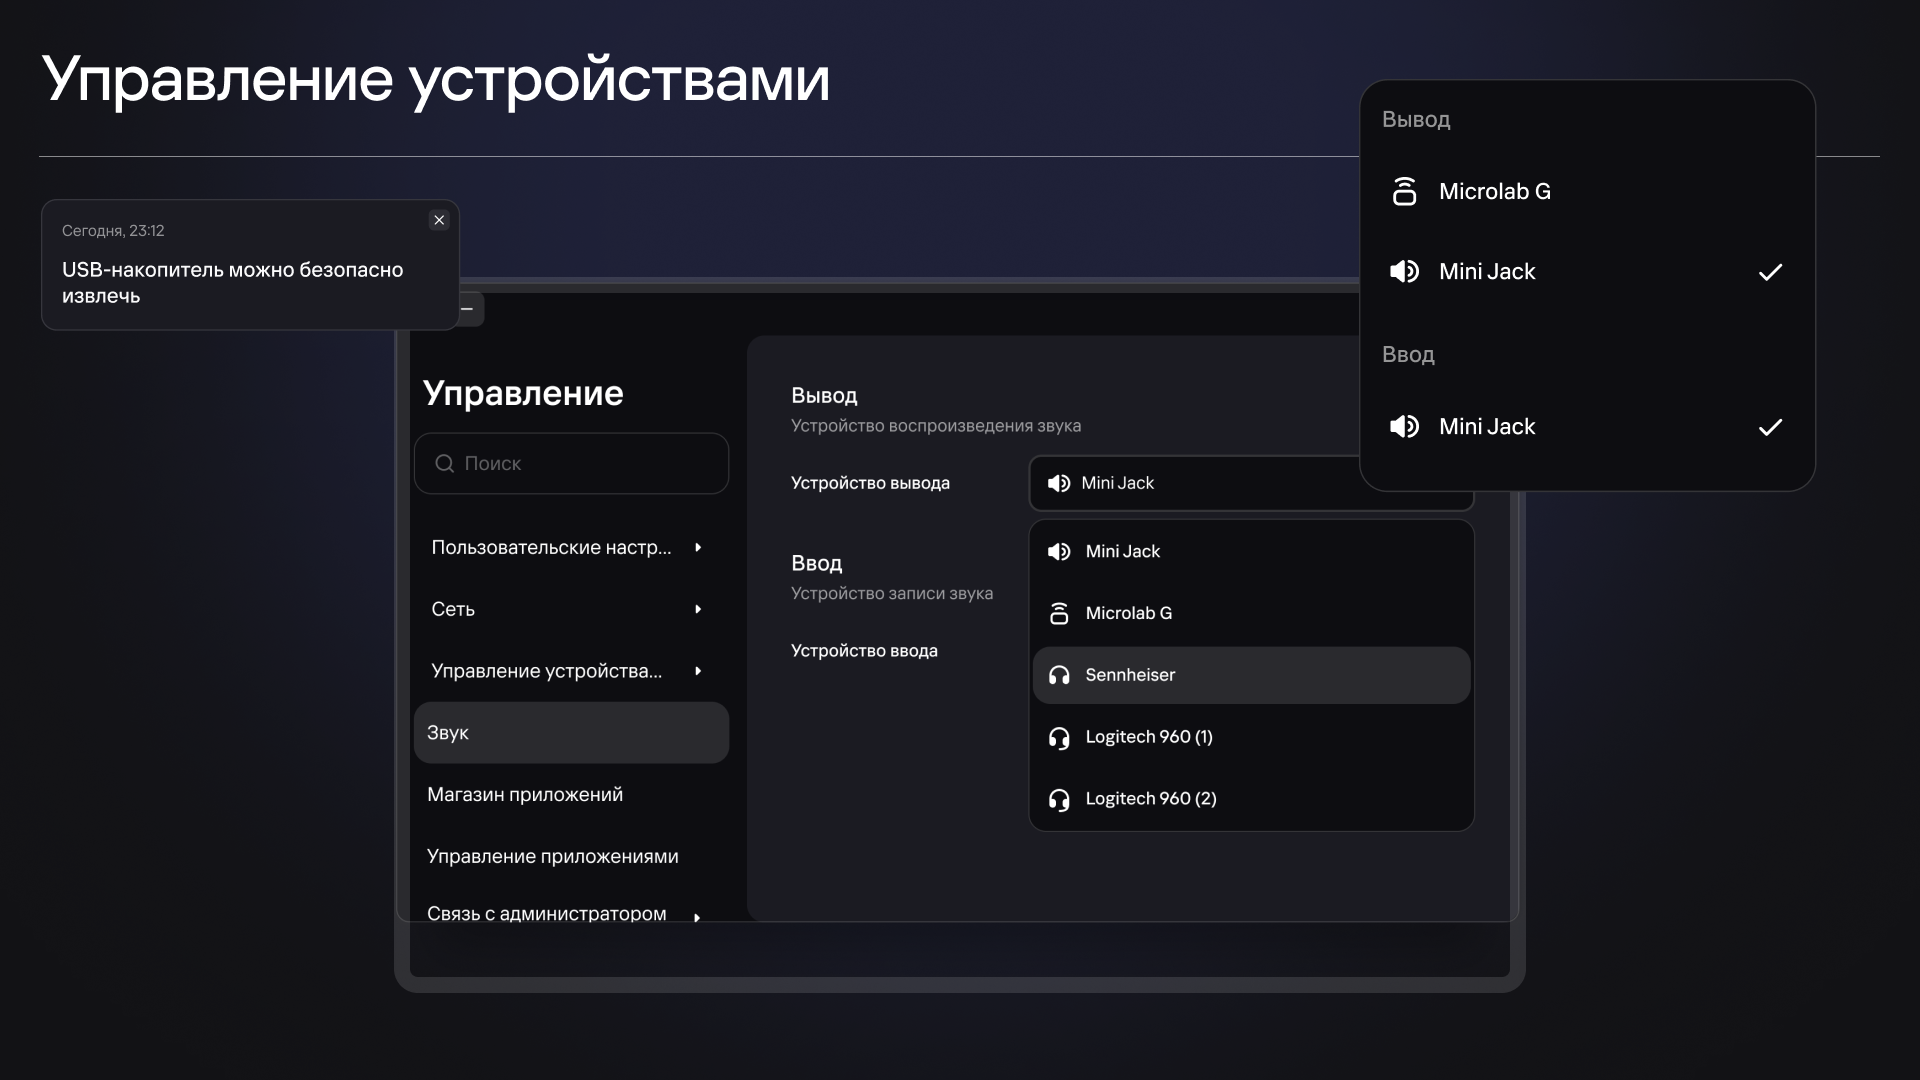1920x1080 pixels.
Task: Toggle checkmark on output Mini Jack
Action: point(1770,272)
